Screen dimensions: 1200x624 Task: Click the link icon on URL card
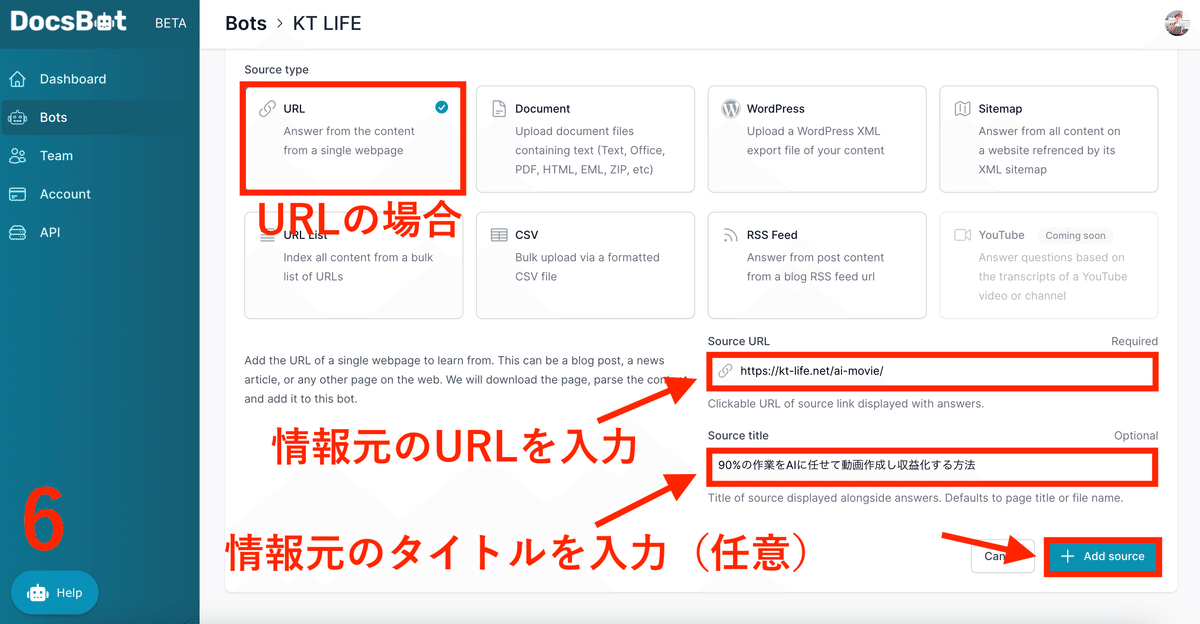pos(267,109)
